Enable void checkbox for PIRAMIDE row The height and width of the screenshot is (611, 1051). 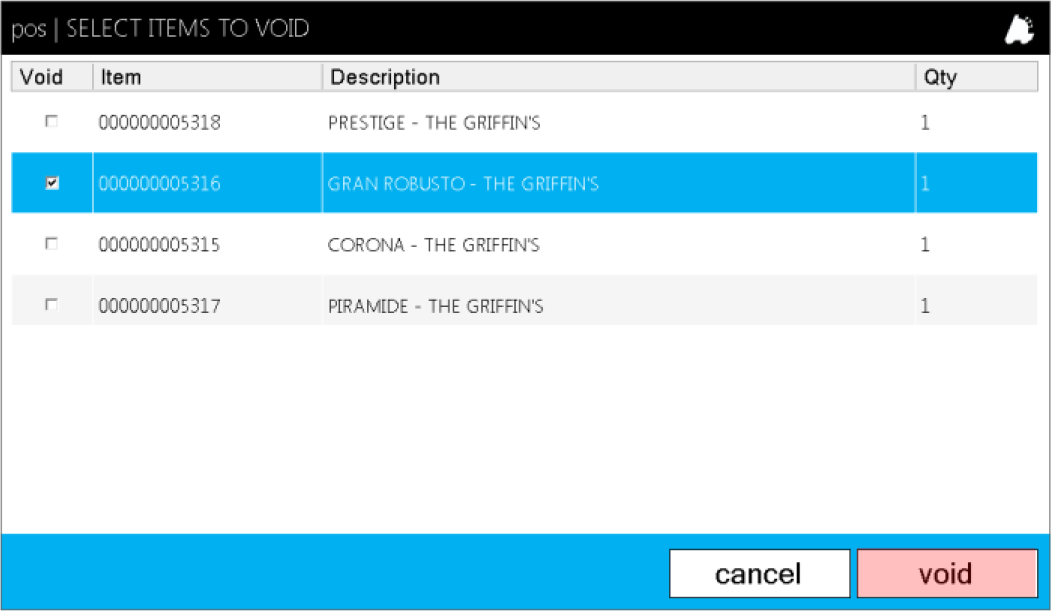[52, 305]
